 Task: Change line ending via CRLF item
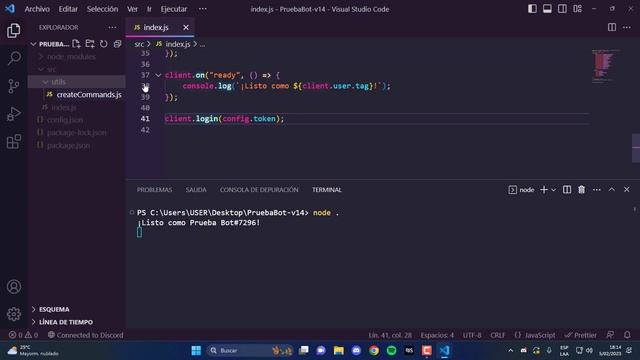point(498,335)
